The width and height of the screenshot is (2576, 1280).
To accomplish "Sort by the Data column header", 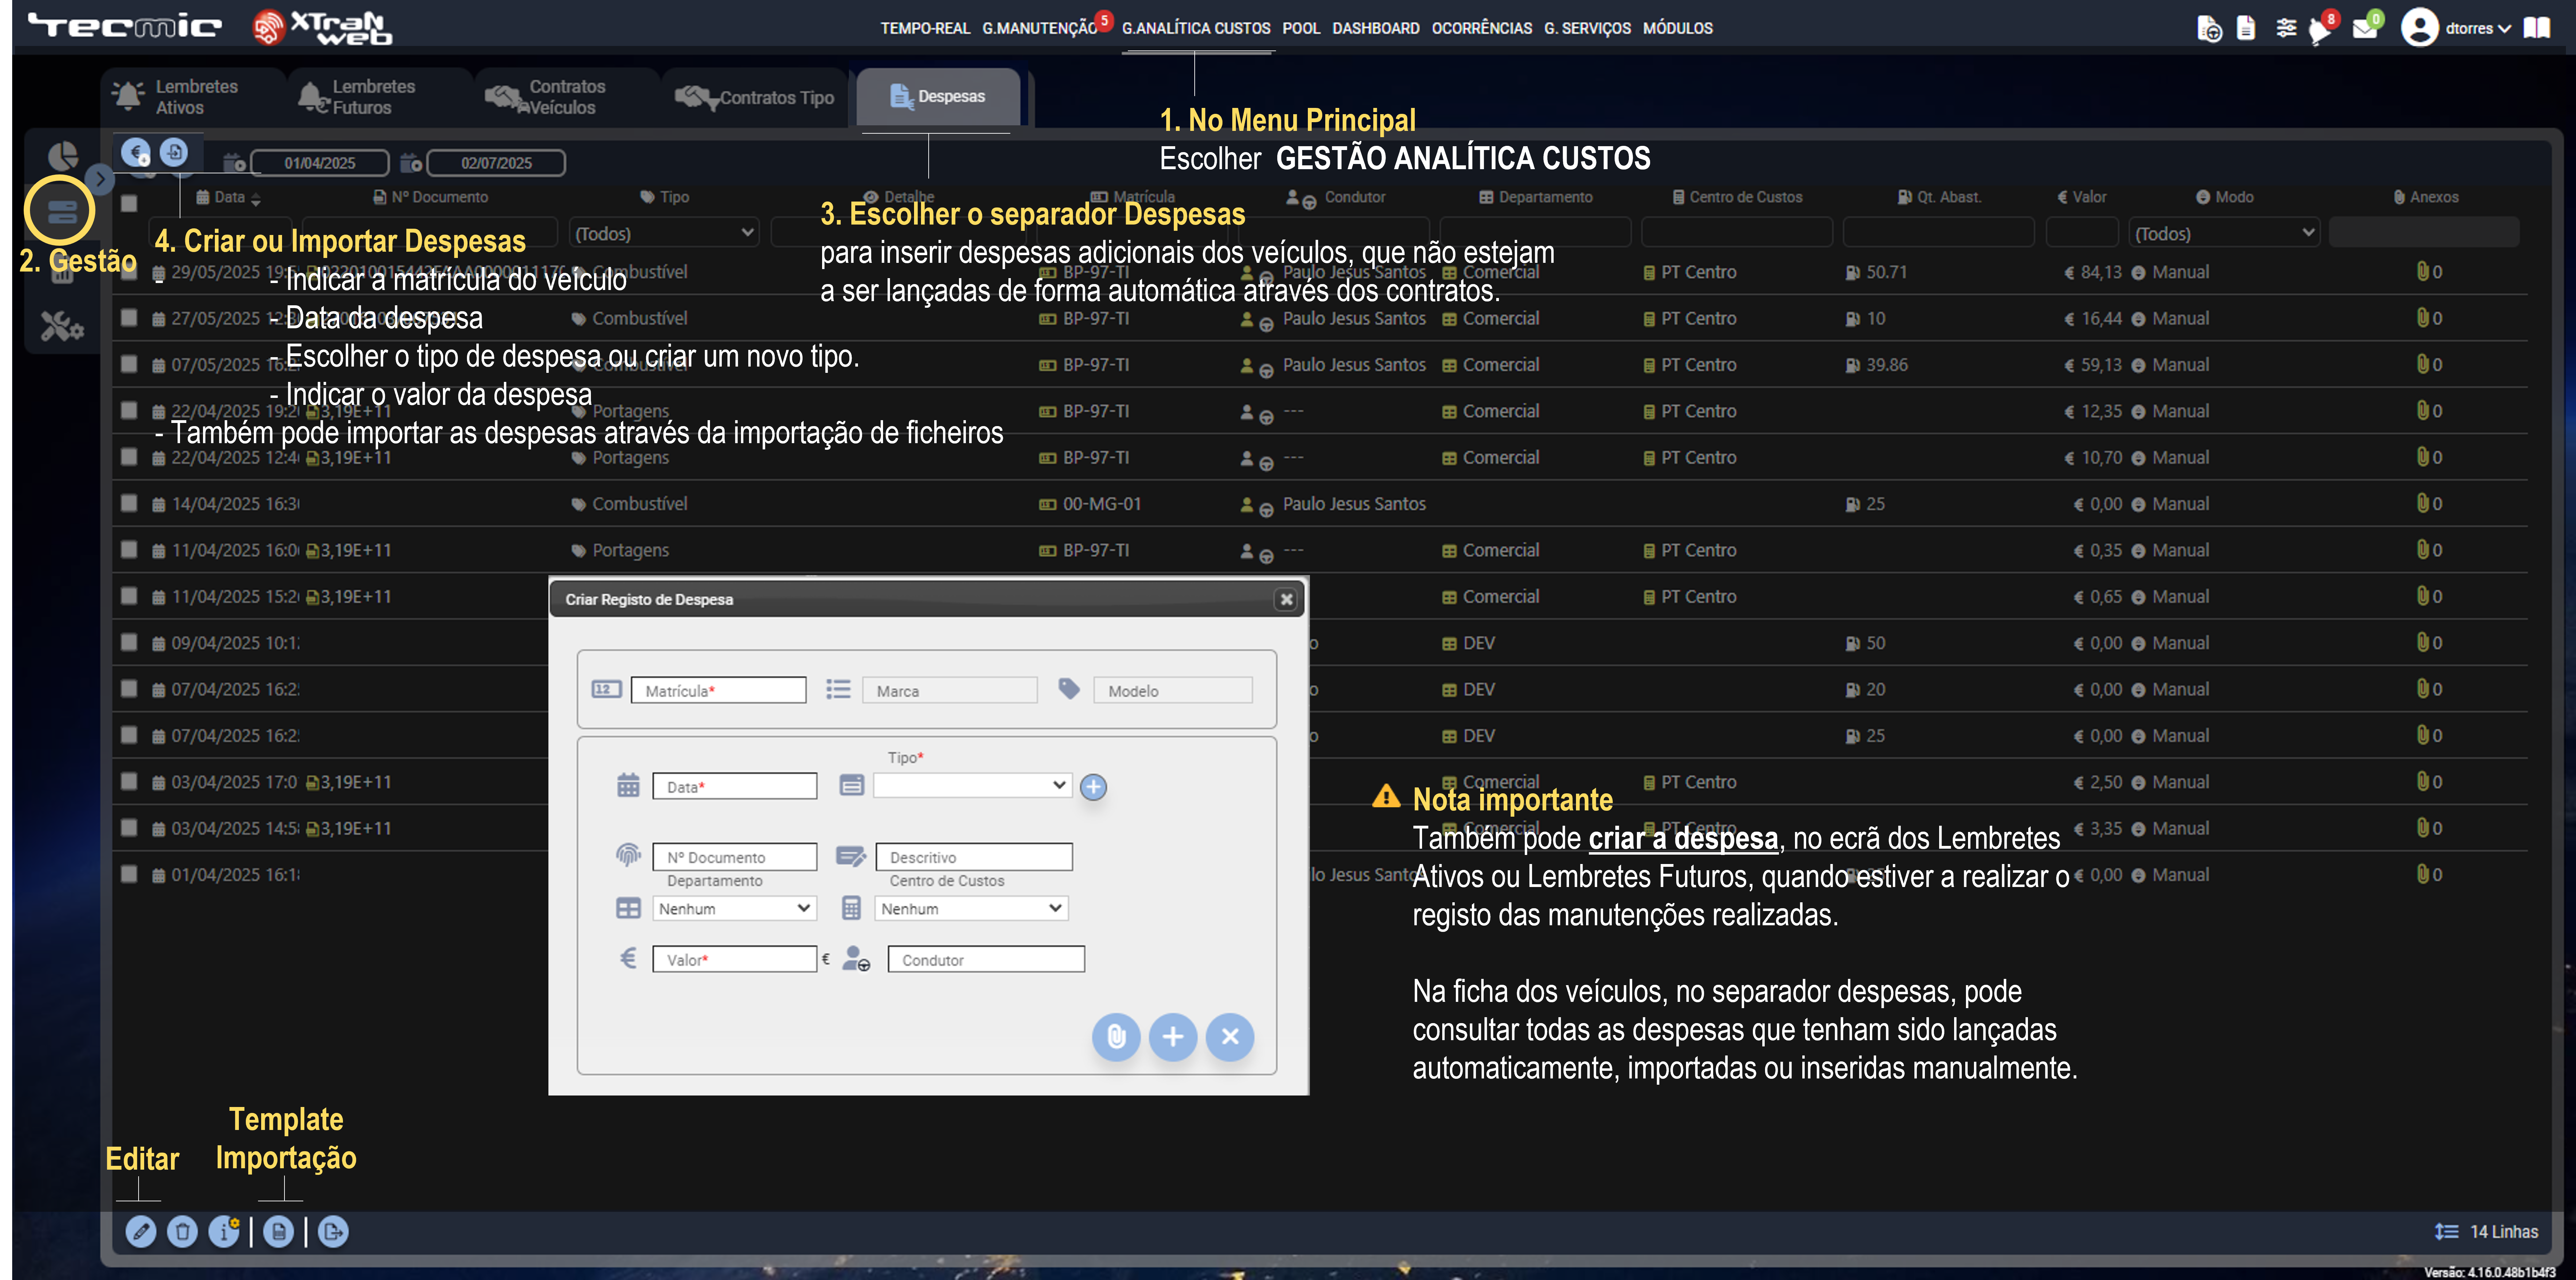I will (x=229, y=197).
